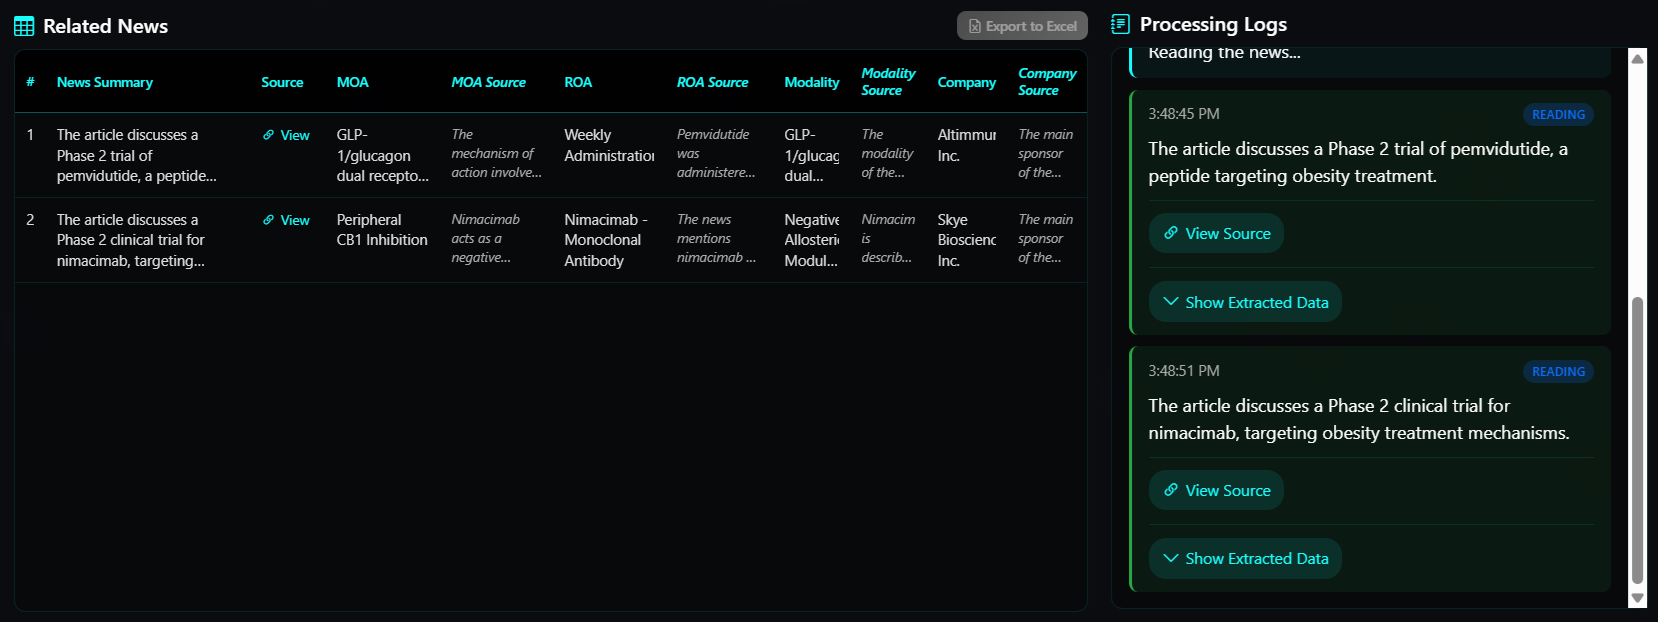
Task: Click View Source in 3:48:51 PM log
Action: 1216,490
